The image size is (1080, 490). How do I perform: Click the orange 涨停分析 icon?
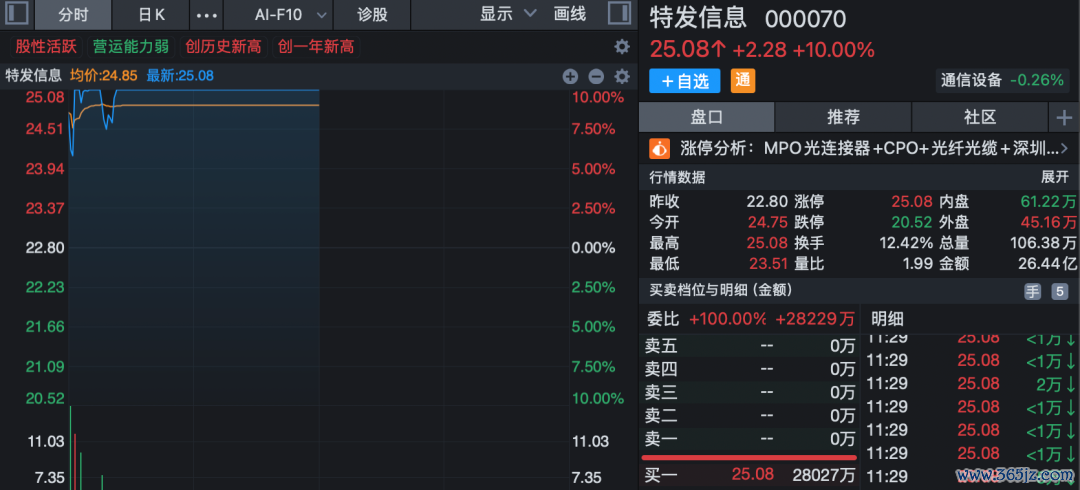click(660, 148)
